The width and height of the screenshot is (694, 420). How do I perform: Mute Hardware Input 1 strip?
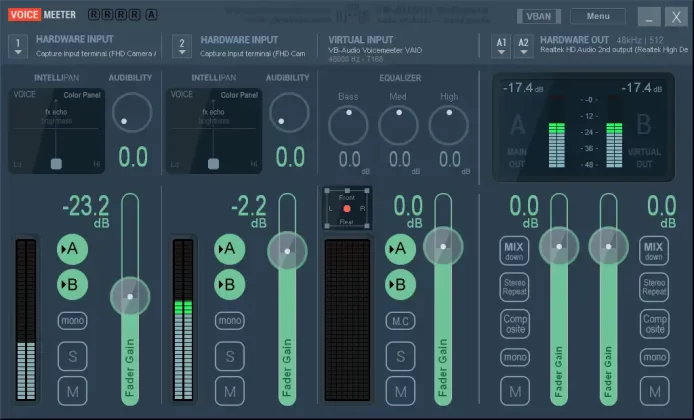tap(72, 391)
